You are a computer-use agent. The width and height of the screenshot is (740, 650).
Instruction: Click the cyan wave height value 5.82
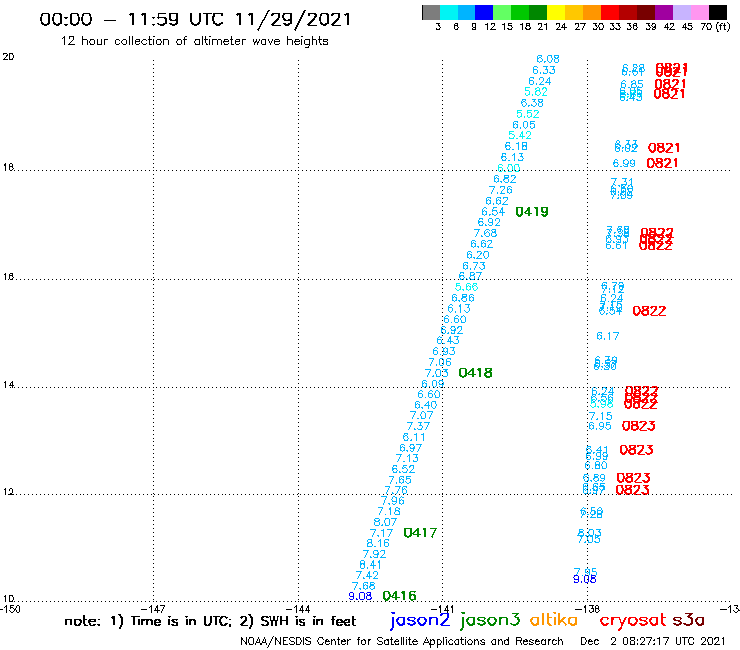[536, 92]
